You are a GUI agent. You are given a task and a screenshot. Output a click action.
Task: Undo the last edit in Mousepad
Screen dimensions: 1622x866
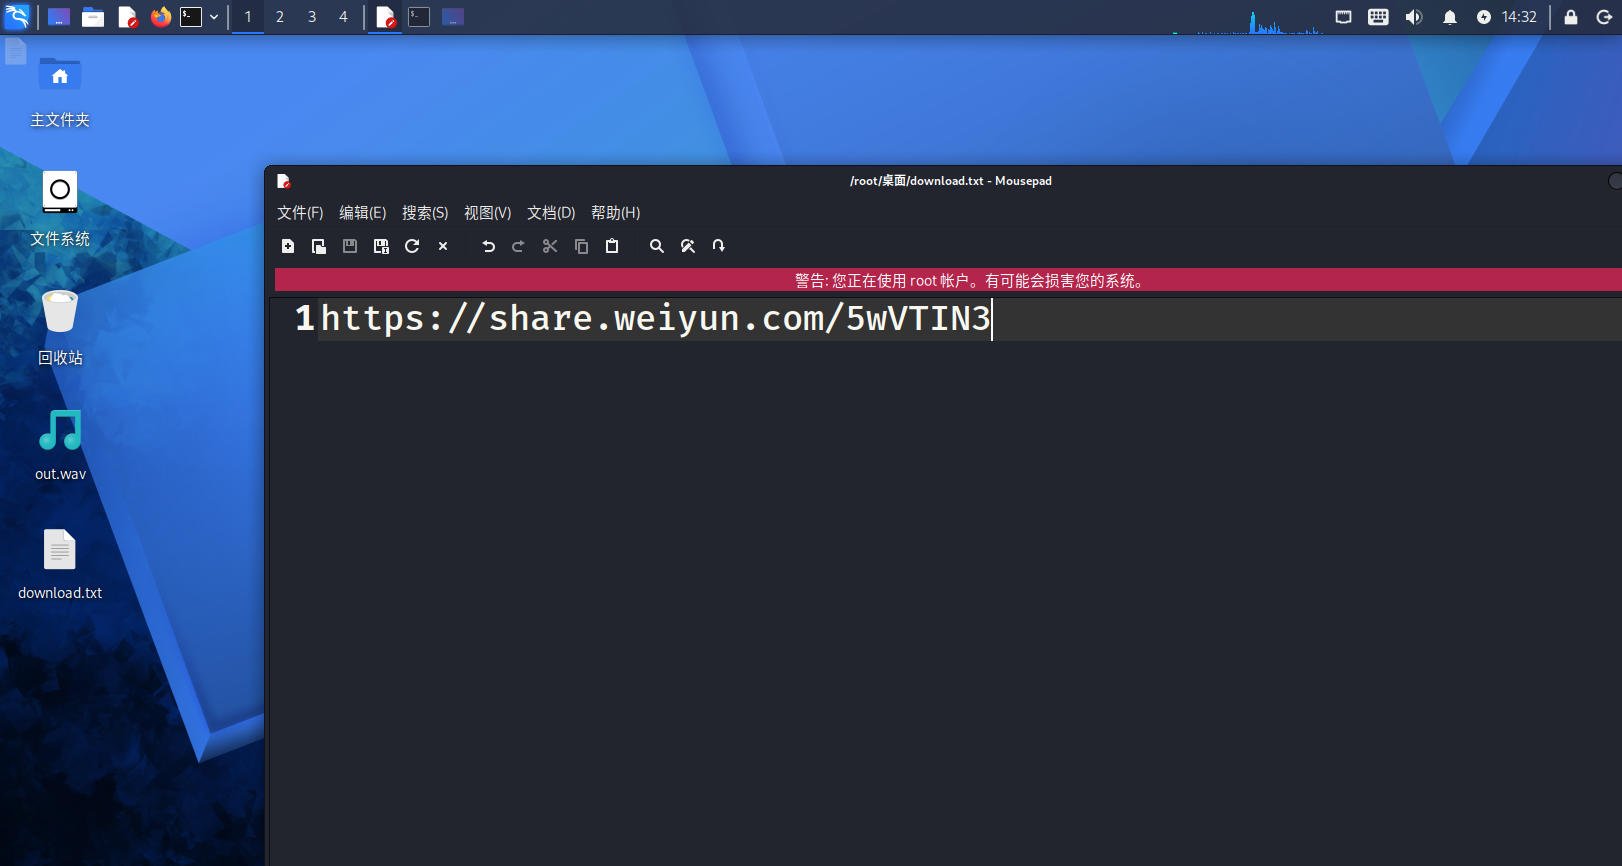[488, 246]
